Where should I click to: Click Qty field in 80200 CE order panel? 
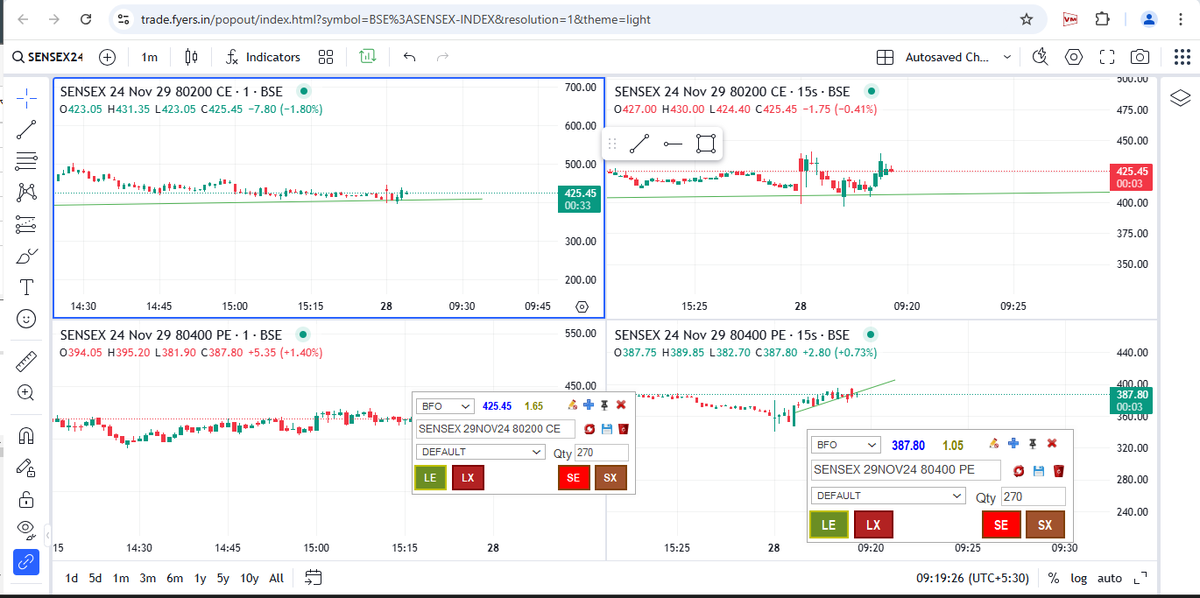[602, 453]
